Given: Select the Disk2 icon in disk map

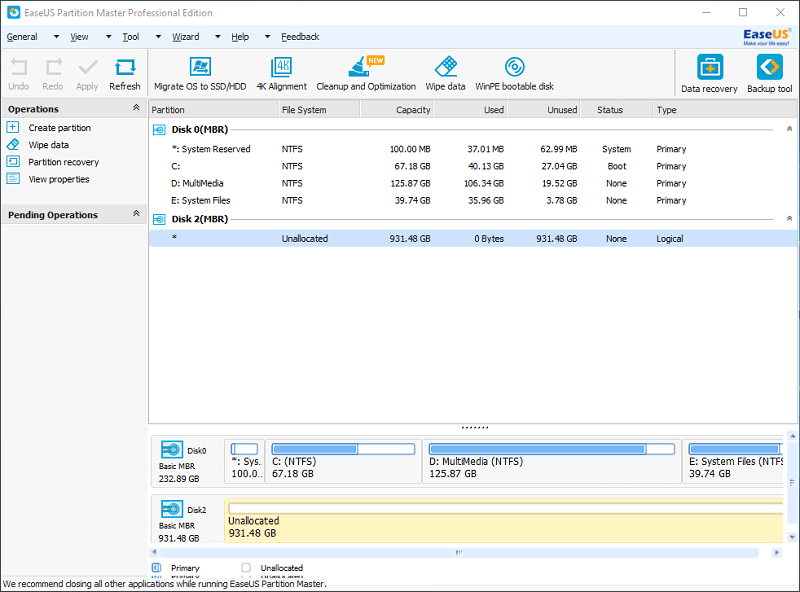Looking at the screenshot, I should coord(172,509).
